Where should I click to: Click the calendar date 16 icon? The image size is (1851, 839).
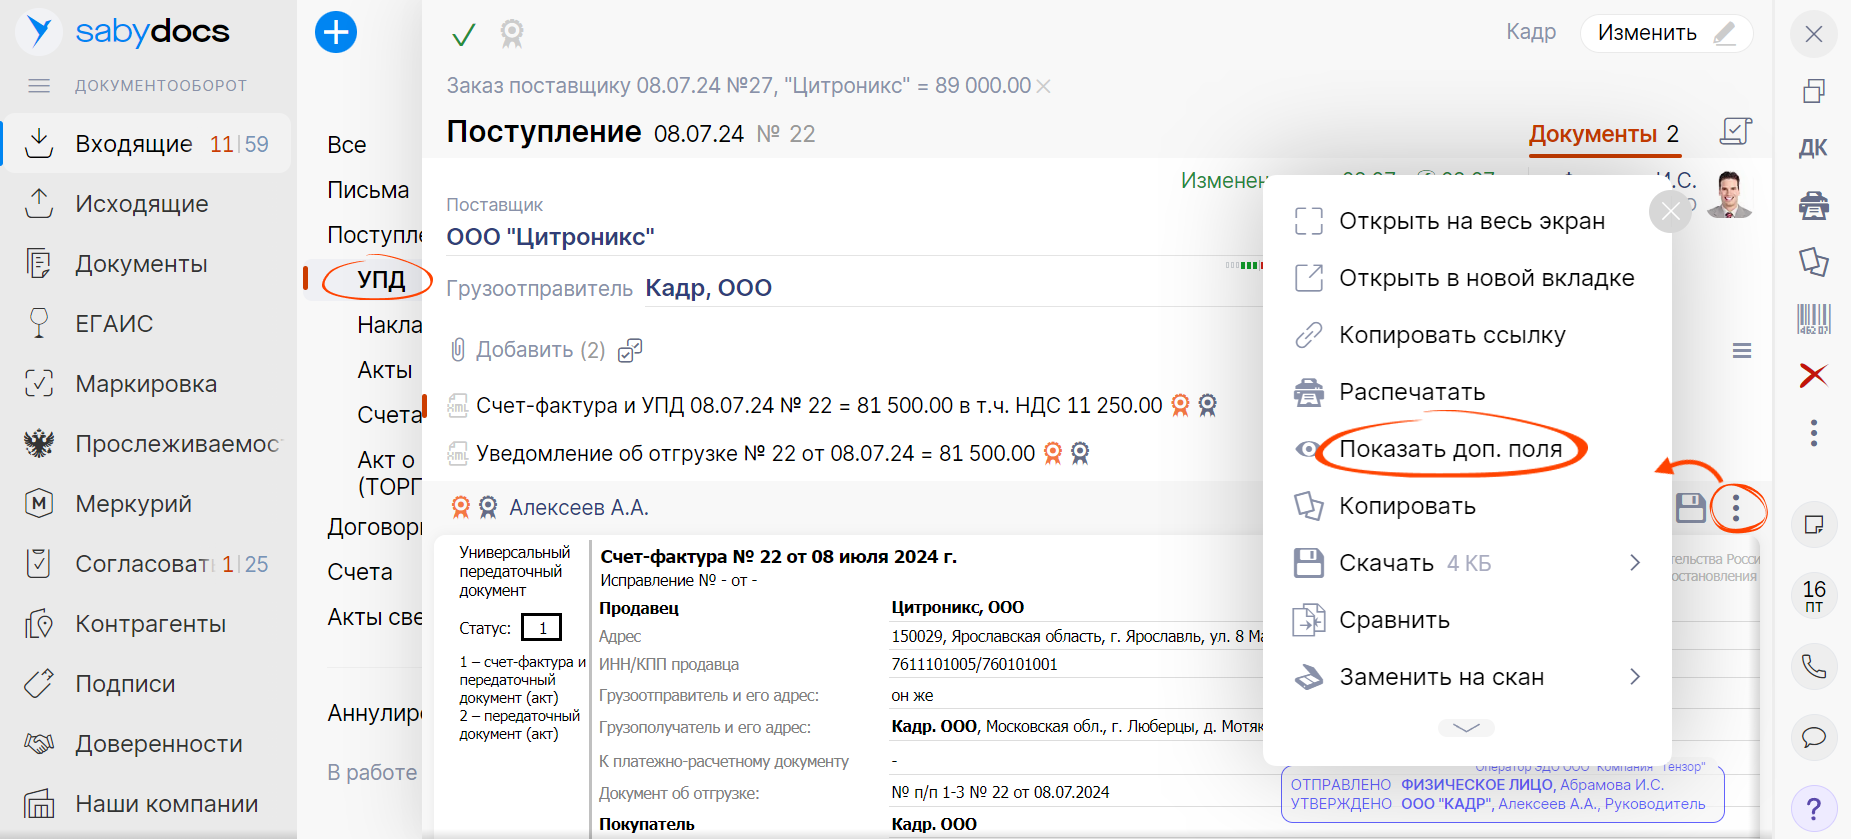[1813, 596]
